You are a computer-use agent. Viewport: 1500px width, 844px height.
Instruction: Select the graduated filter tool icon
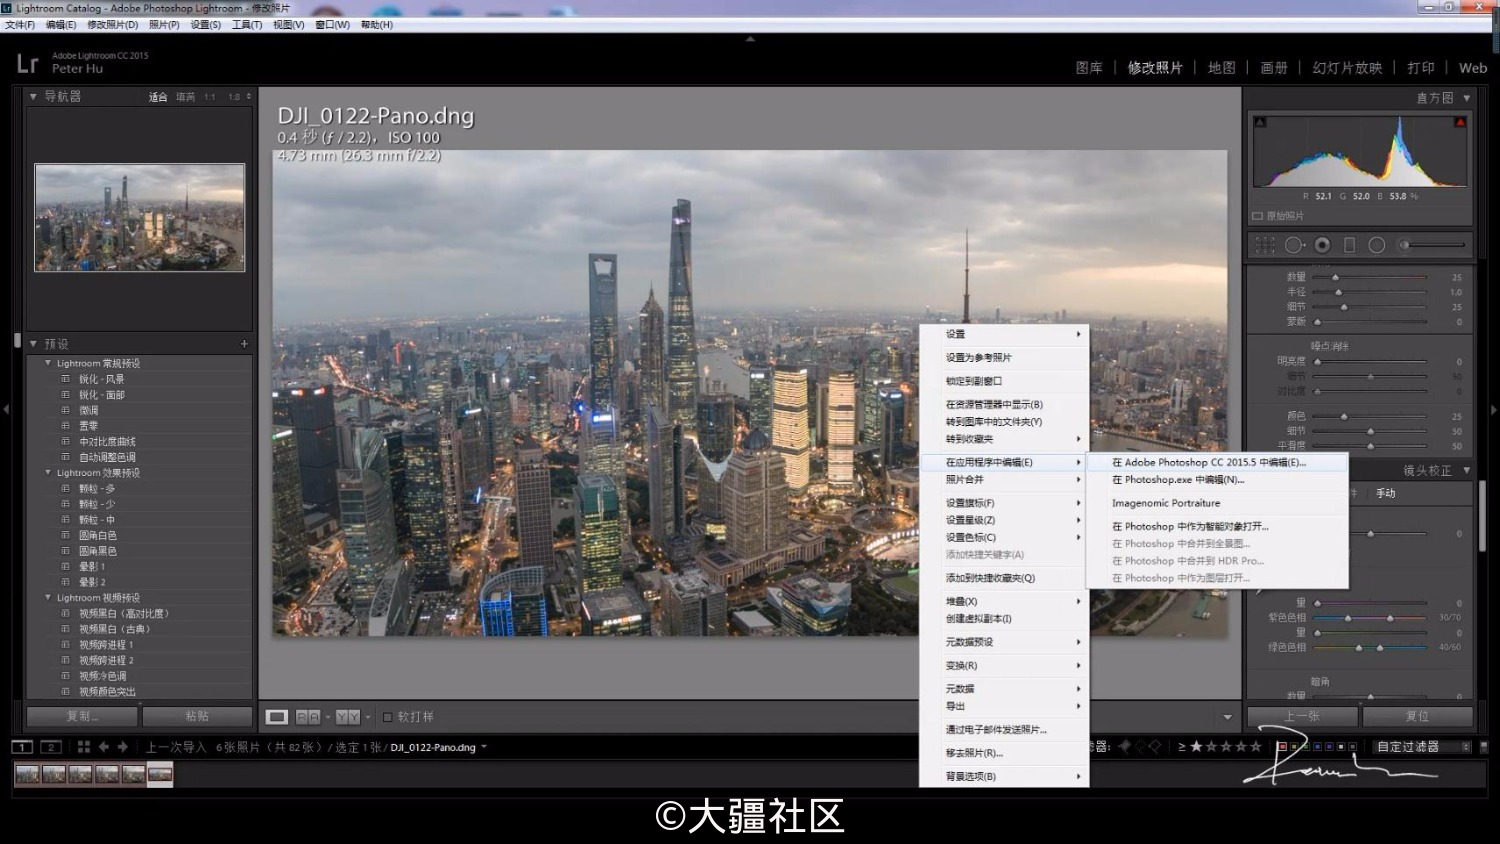pyautogui.click(x=1349, y=245)
